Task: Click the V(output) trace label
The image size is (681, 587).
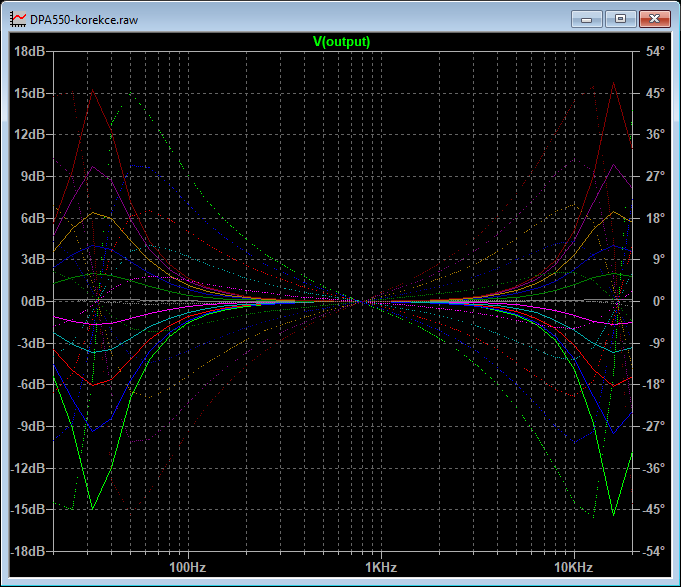Action: (x=341, y=42)
